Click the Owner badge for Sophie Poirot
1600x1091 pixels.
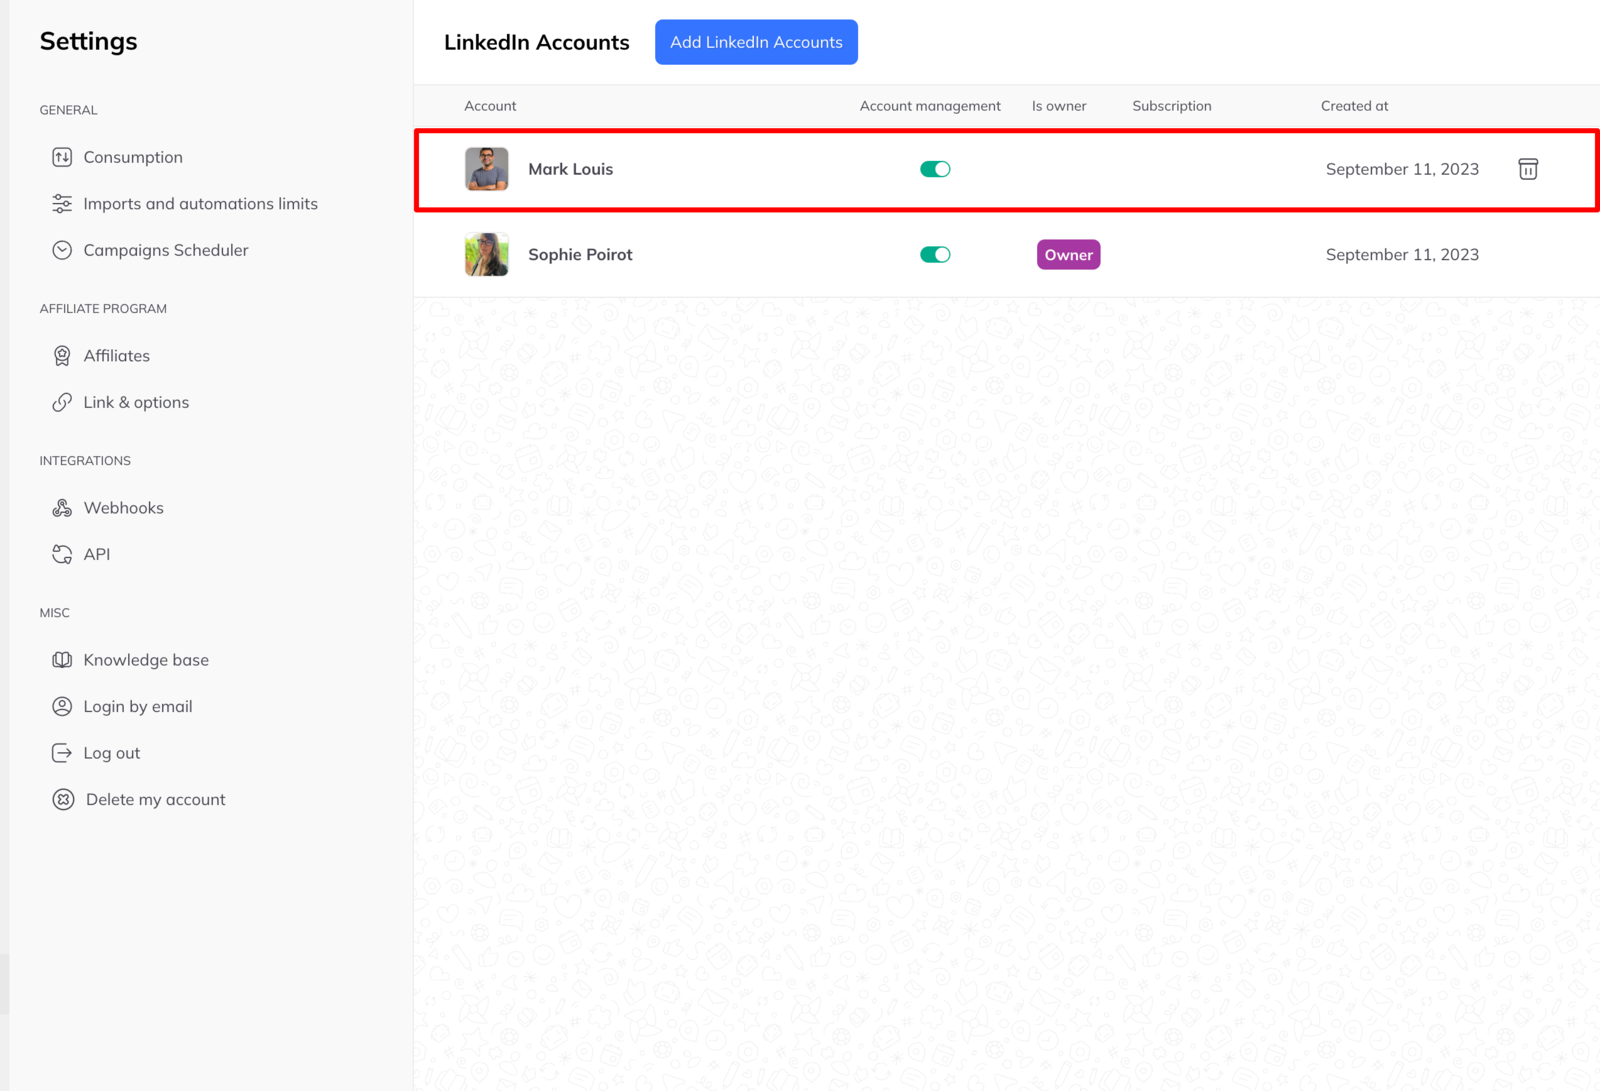click(1069, 255)
